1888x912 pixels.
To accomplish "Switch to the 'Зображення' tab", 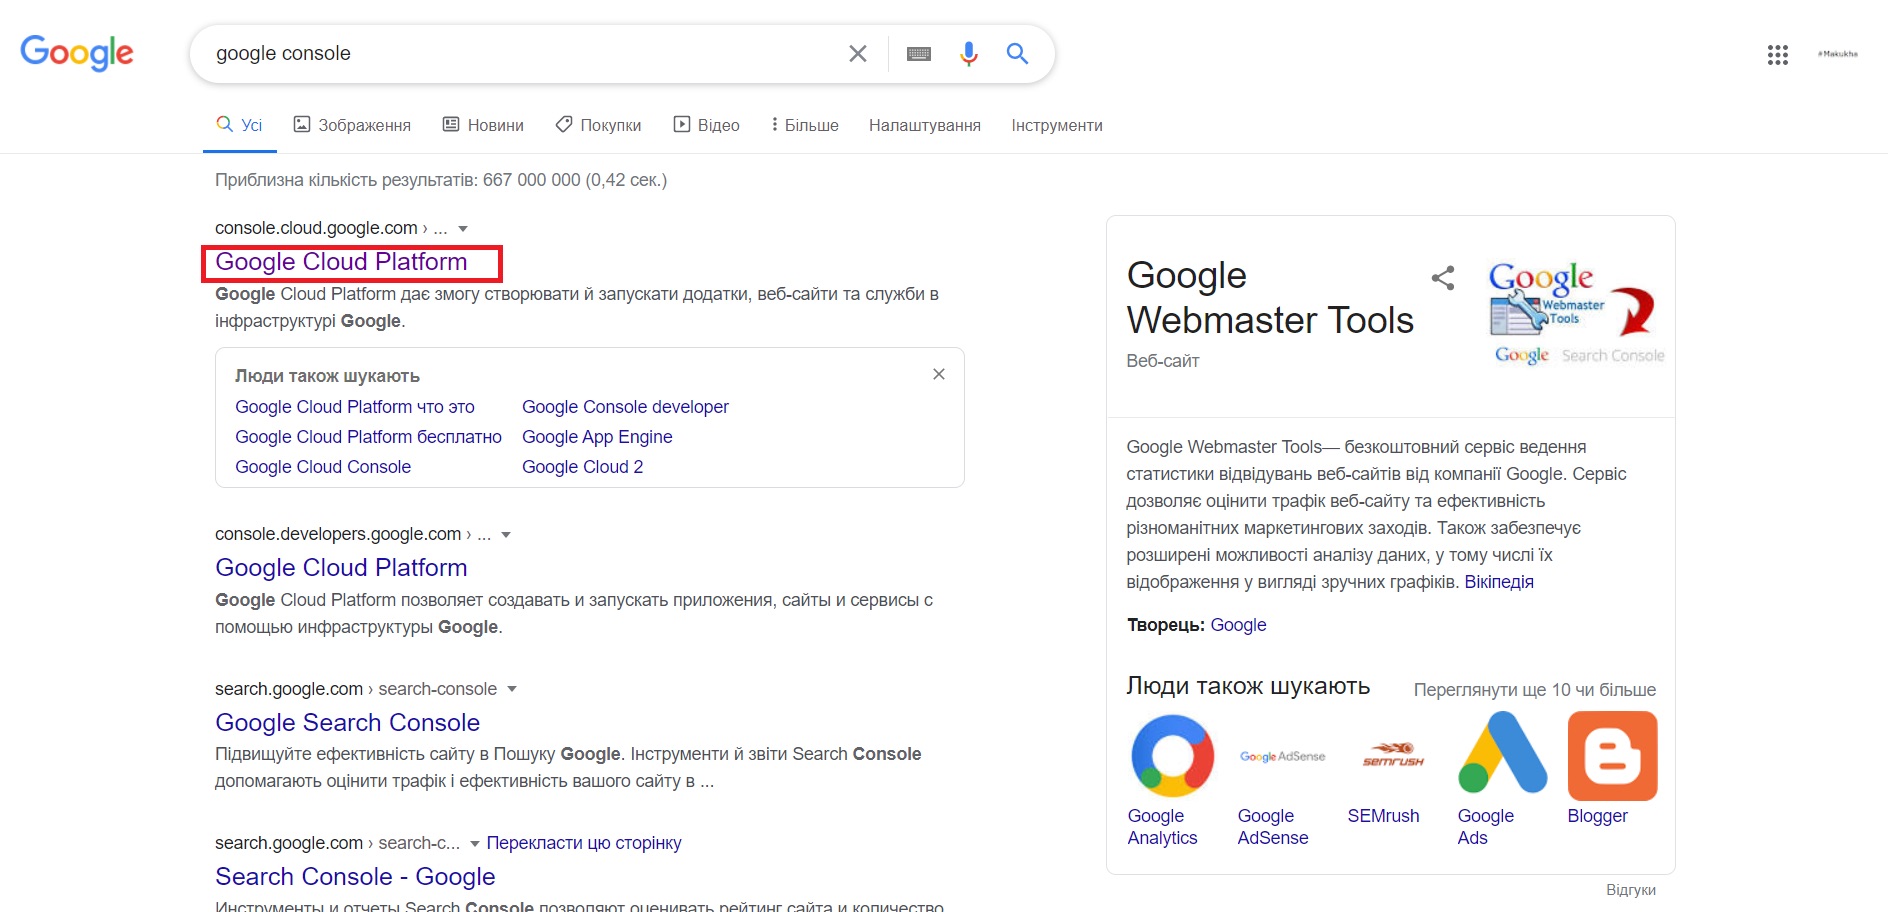I will click(352, 125).
